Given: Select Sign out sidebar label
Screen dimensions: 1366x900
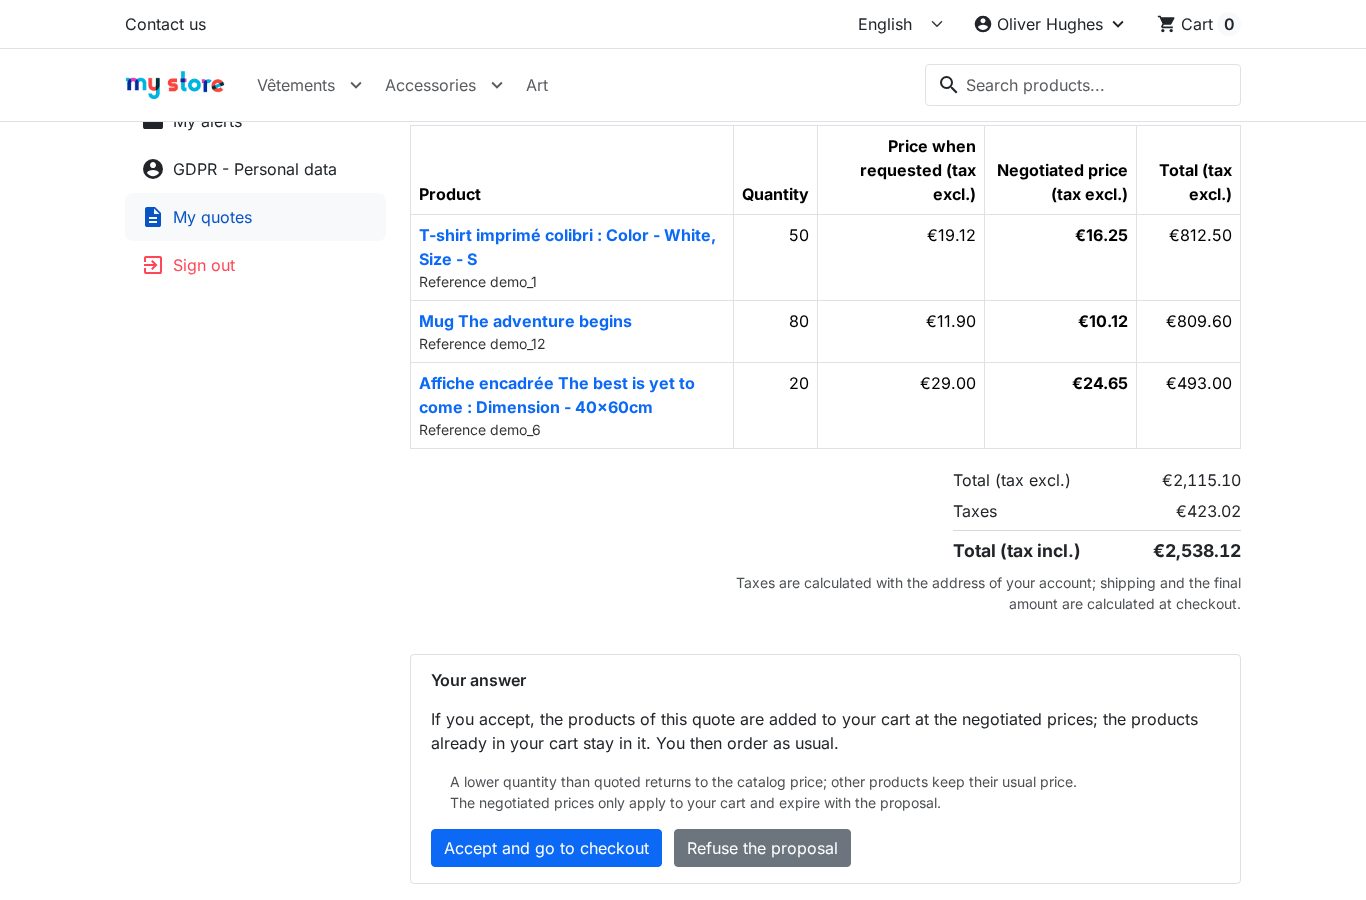Looking at the screenshot, I should pyautogui.click(x=204, y=265).
